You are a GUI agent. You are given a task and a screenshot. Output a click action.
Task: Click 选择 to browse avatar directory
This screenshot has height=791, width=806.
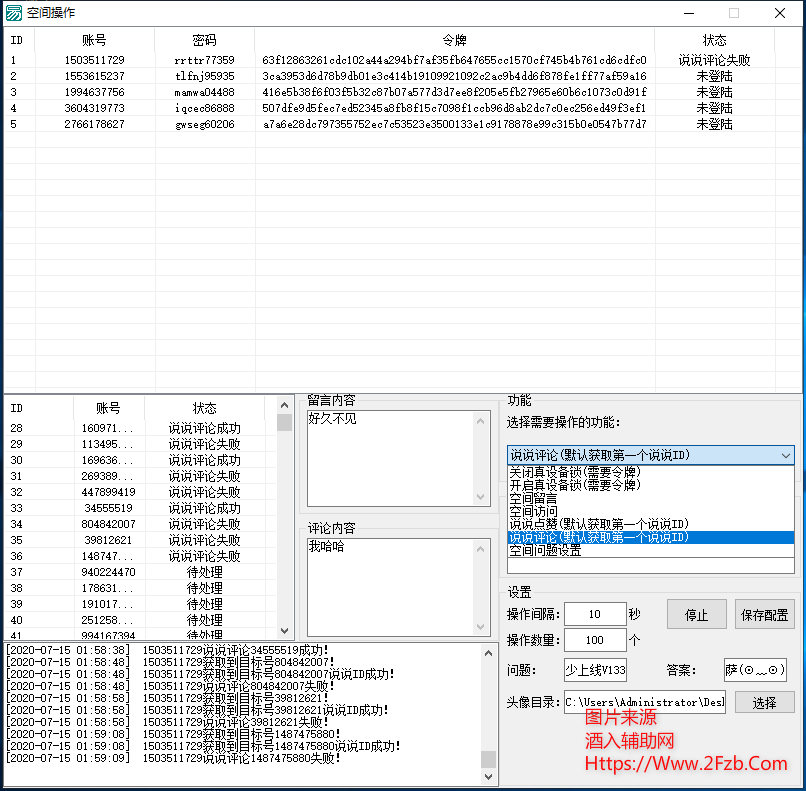click(765, 702)
